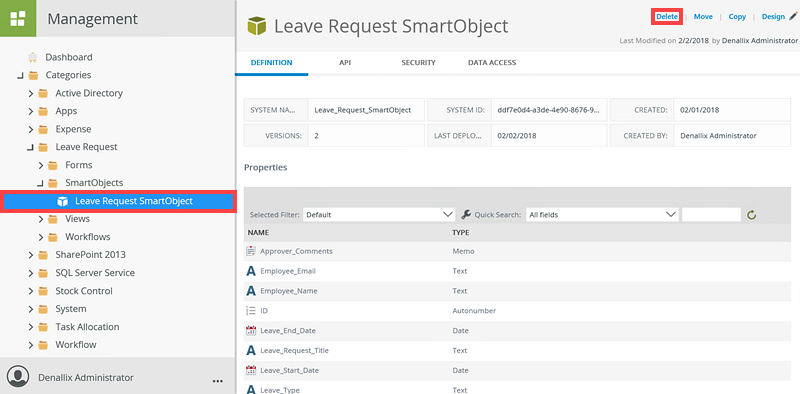The image size is (800, 394).
Task: Click the Approver_Comments memo icon
Action: click(251, 251)
